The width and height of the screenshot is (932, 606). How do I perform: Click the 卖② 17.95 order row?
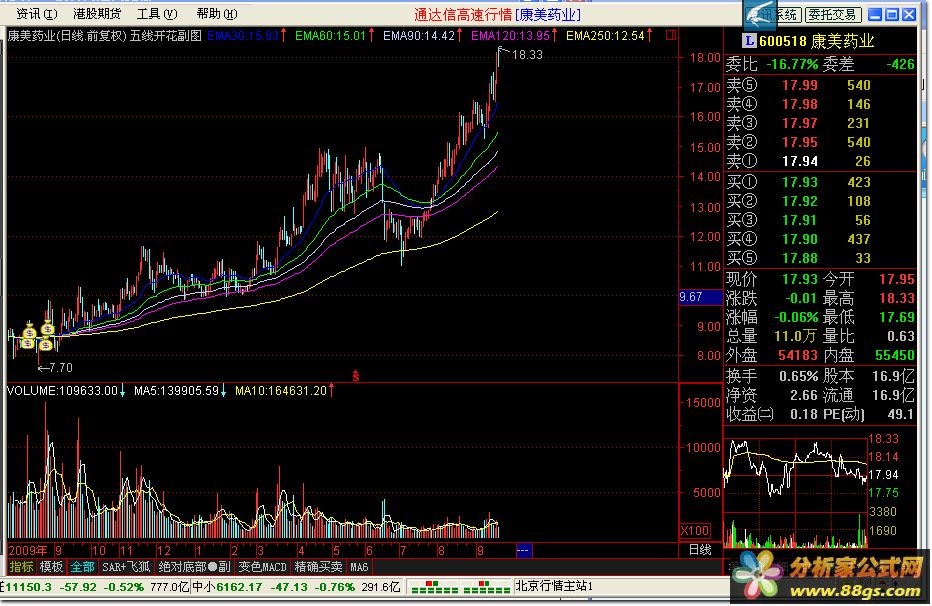point(820,142)
